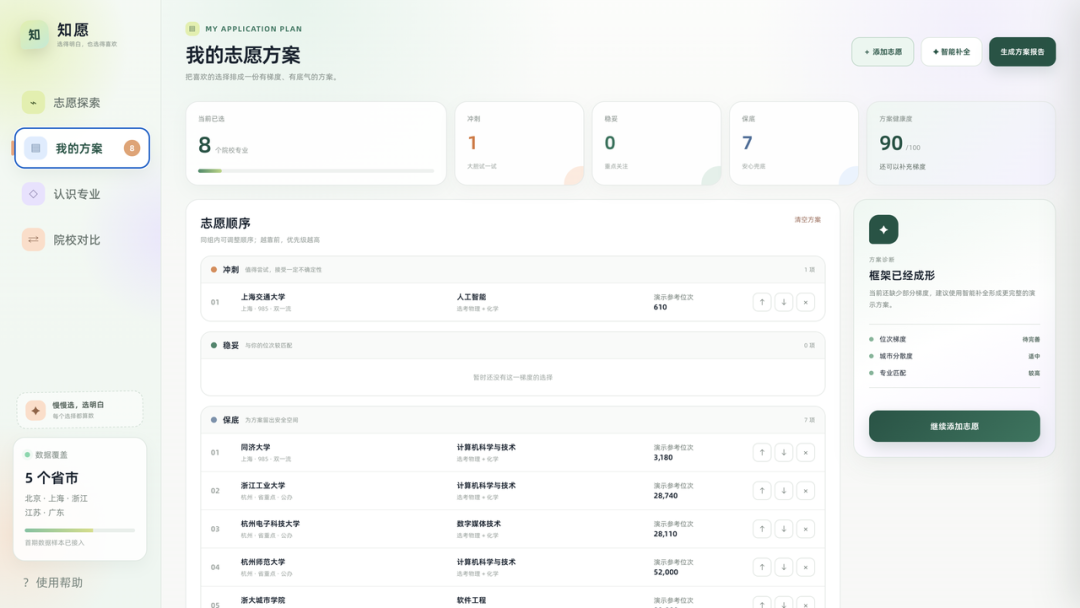Click 生成方案报告 button
The height and width of the screenshot is (608, 1080).
[x=1022, y=52]
